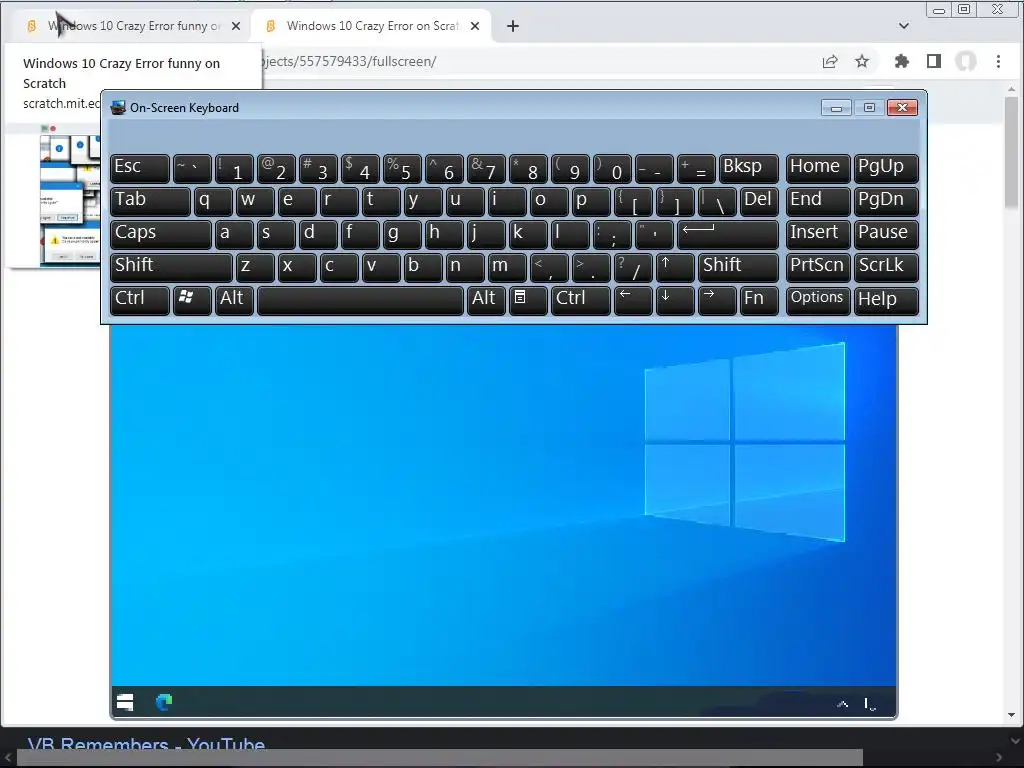Click the Pause key
Image resolution: width=1024 pixels, height=768 pixels.
click(886, 234)
